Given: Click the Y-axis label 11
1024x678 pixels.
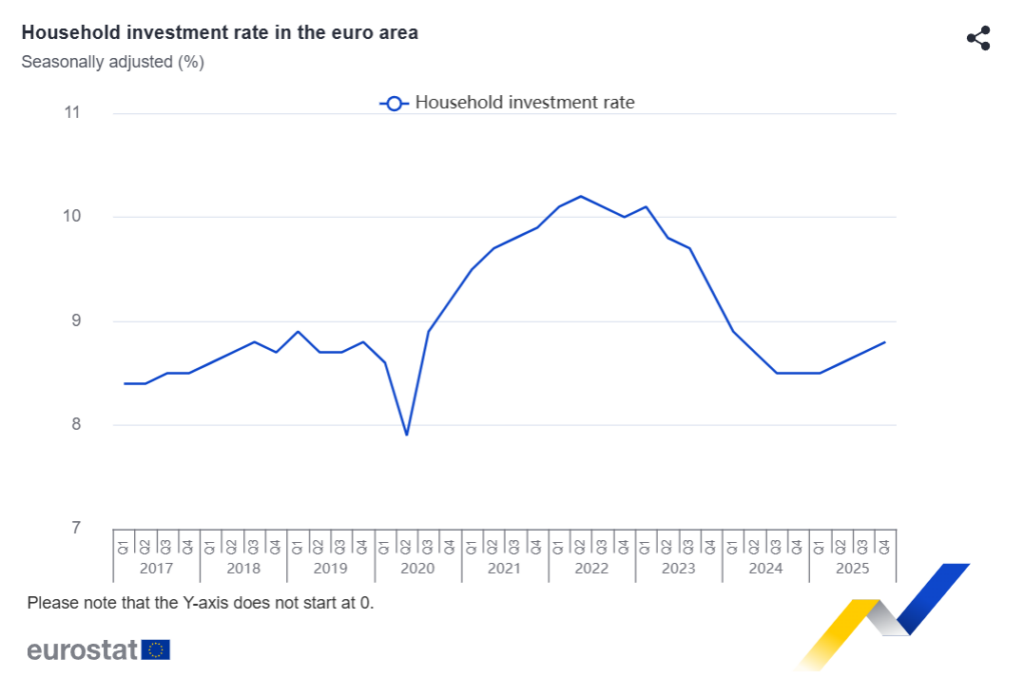Looking at the screenshot, I should pyautogui.click(x=71, y=113).
